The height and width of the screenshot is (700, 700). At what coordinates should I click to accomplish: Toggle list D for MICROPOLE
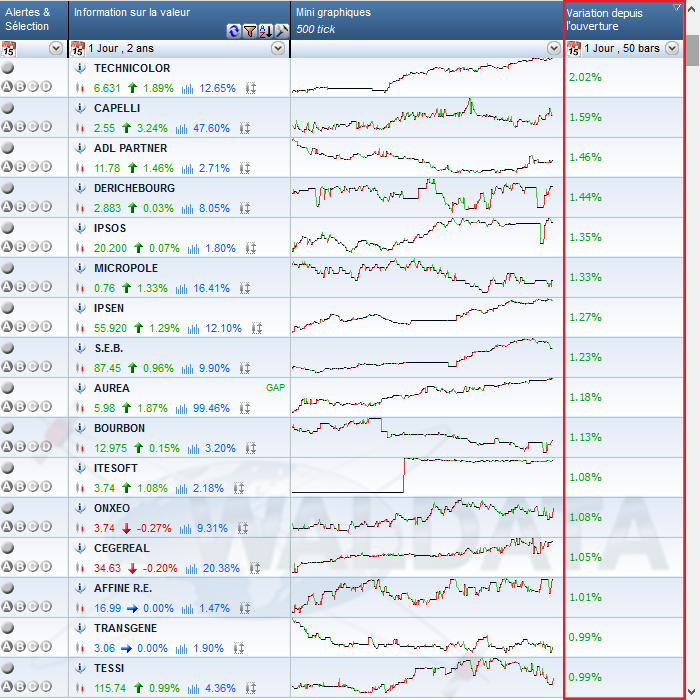[x=46, y=286]
